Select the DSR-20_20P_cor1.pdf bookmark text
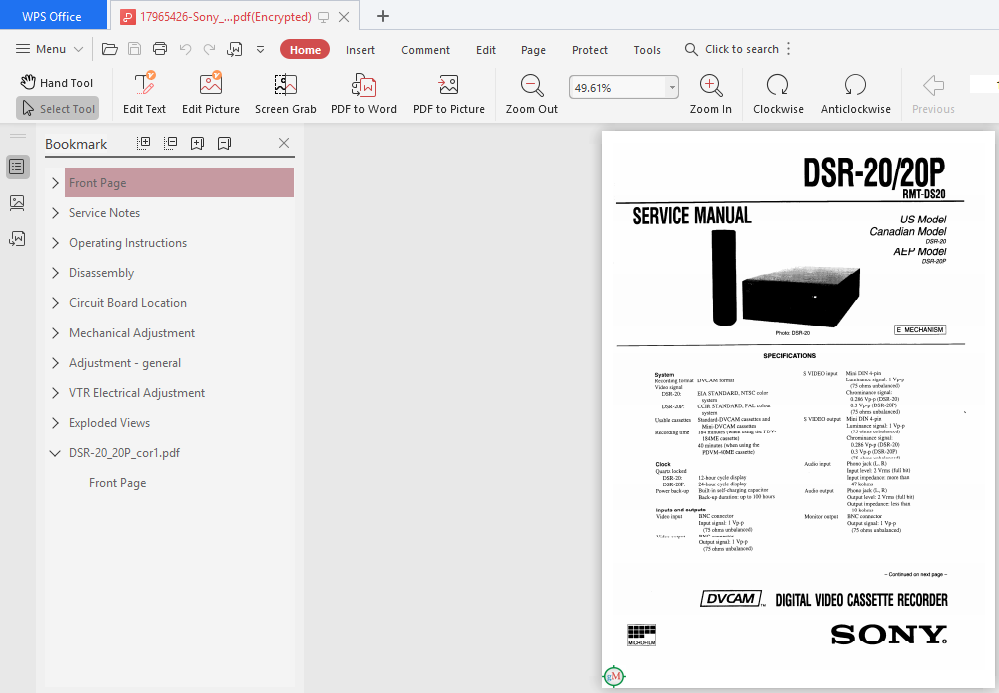Screen dimensions: 999x693 click(124, 453)
